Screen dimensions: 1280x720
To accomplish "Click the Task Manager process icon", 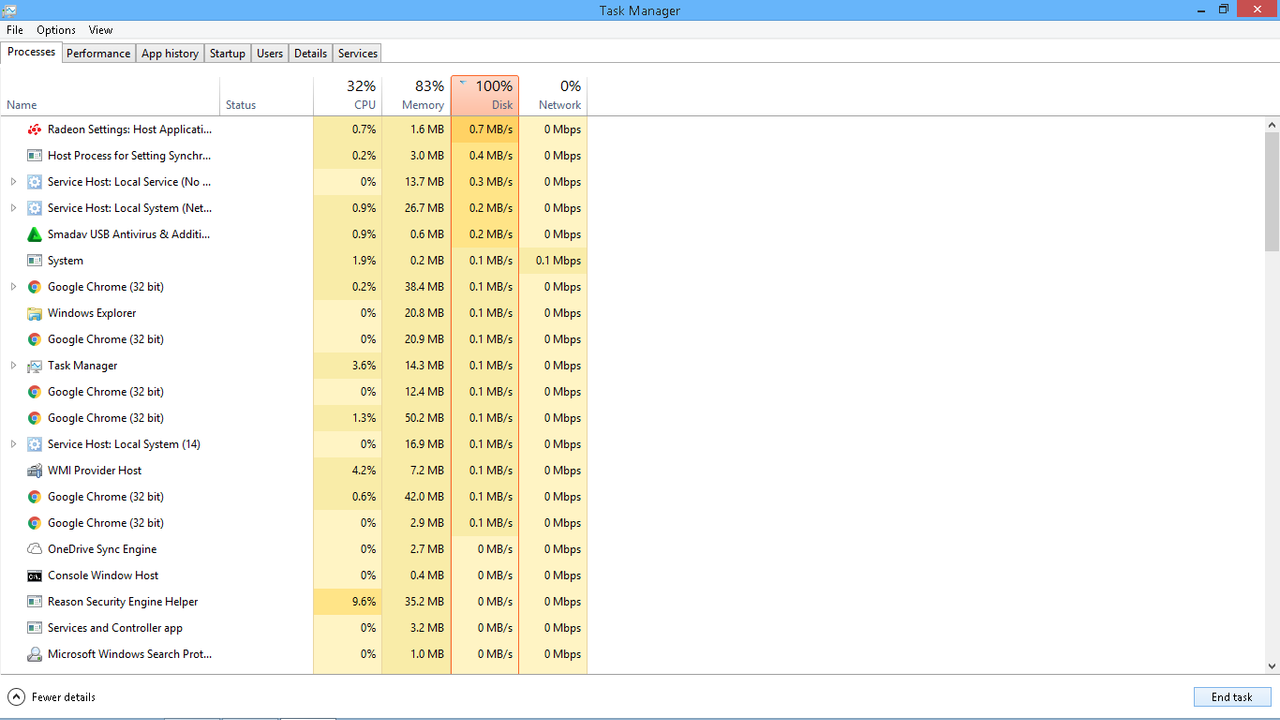I will click(x=34, y=365).
